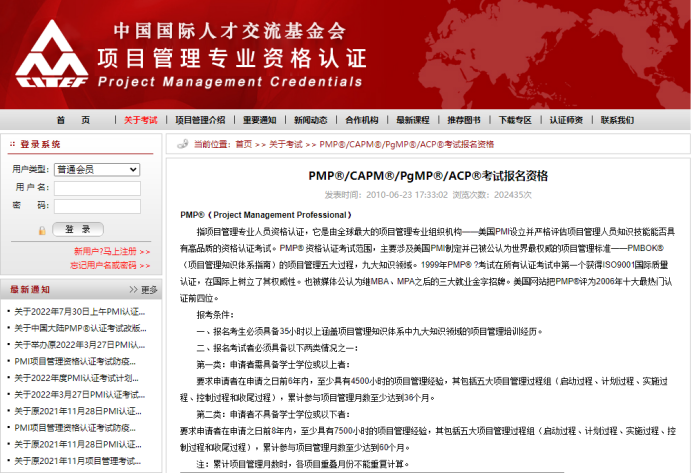Open 新闻动态 navigation item
693x473 pixels.
[311, 120]
